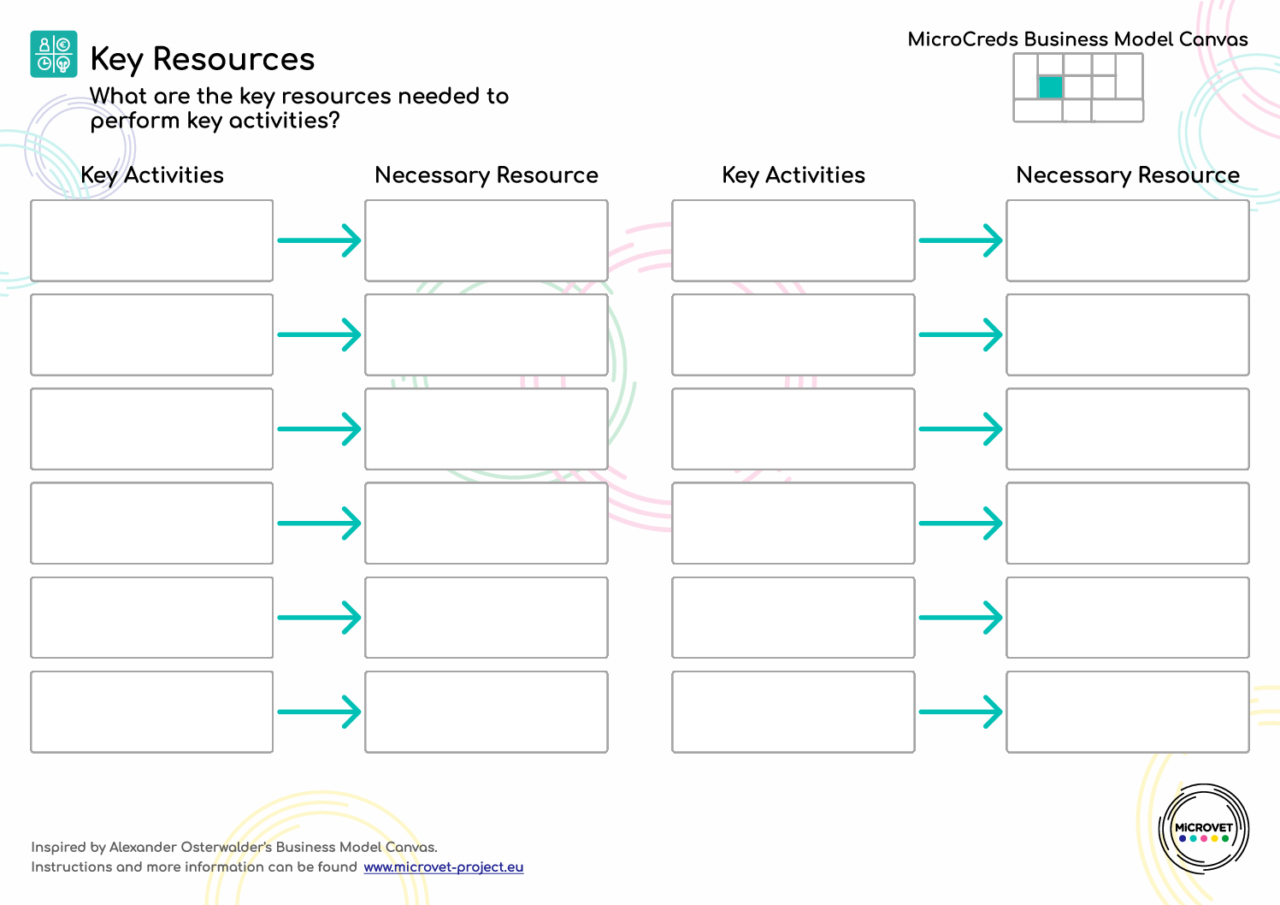Click the first box under the right-side Key Activities heading

[793, 241]
